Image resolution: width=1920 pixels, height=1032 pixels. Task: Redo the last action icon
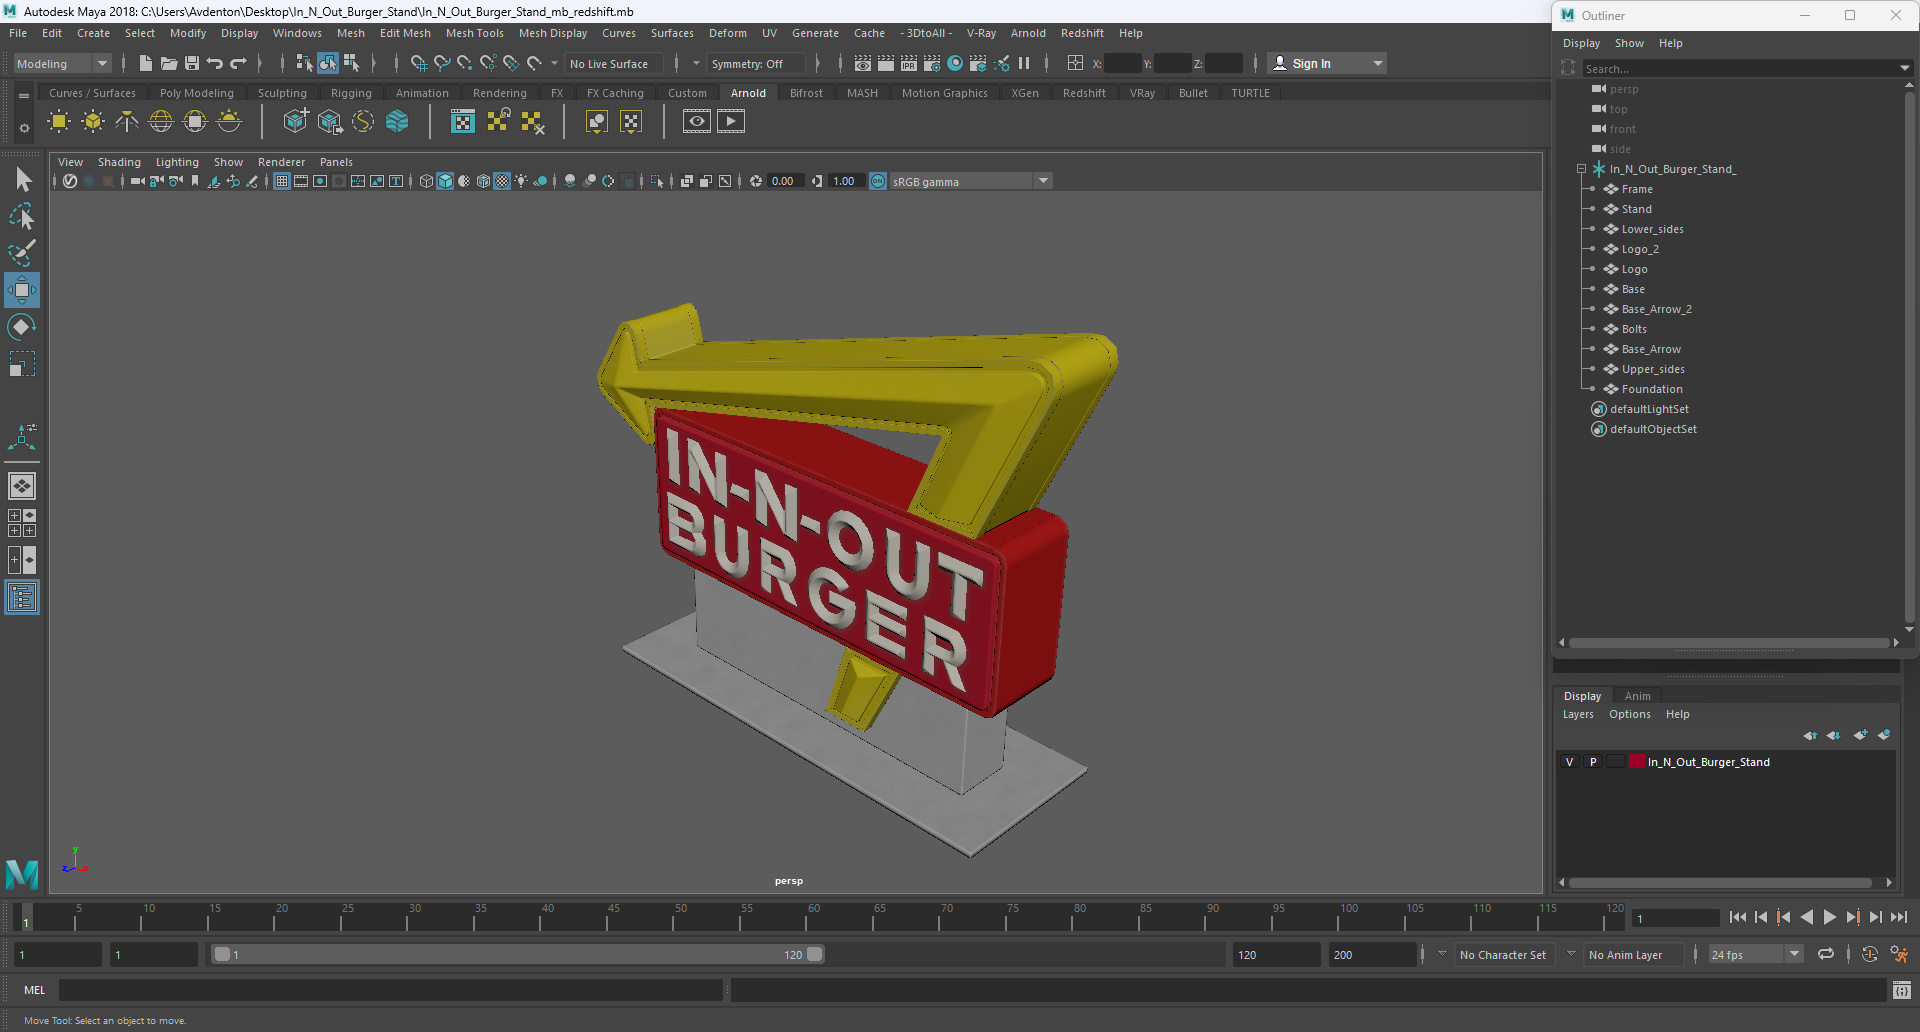point(238,63)
